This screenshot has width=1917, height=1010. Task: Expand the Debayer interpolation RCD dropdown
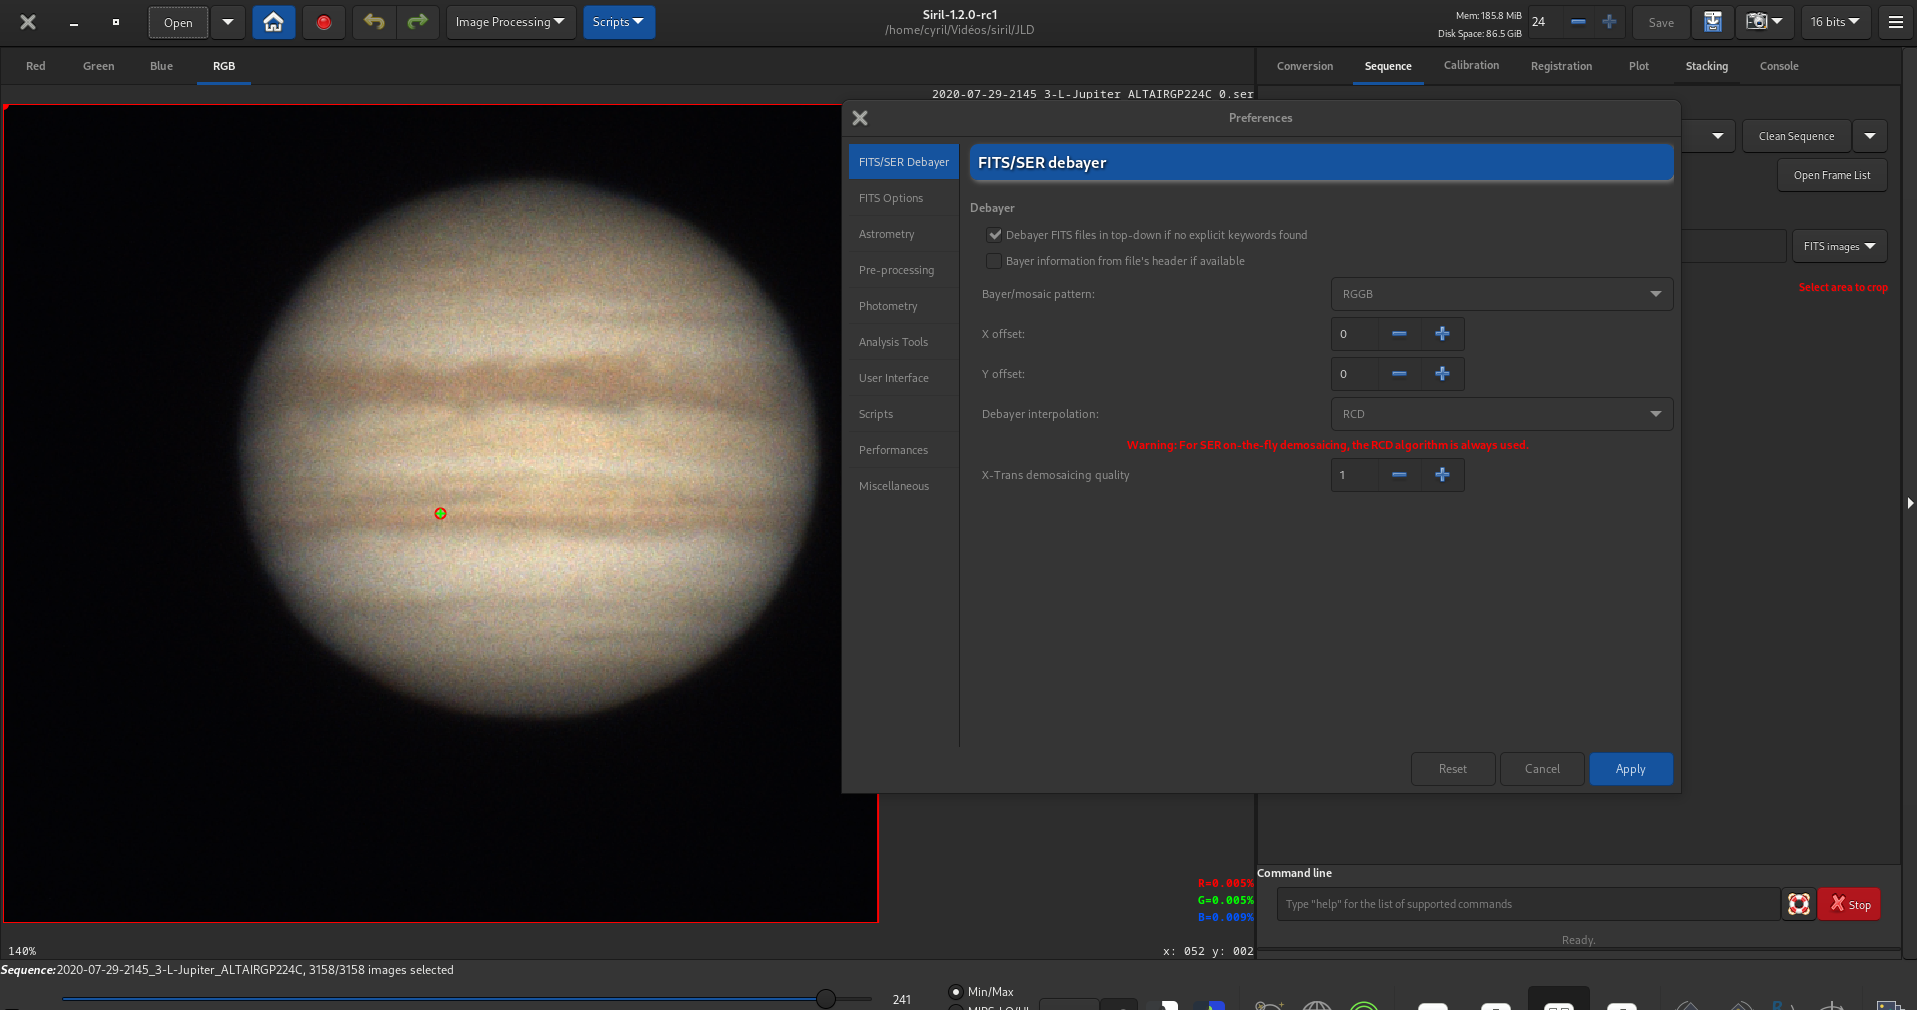tap(1501, 414)
